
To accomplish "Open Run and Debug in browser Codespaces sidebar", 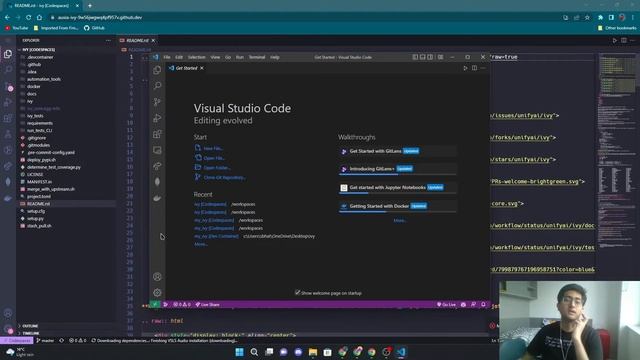I will 8,102.
